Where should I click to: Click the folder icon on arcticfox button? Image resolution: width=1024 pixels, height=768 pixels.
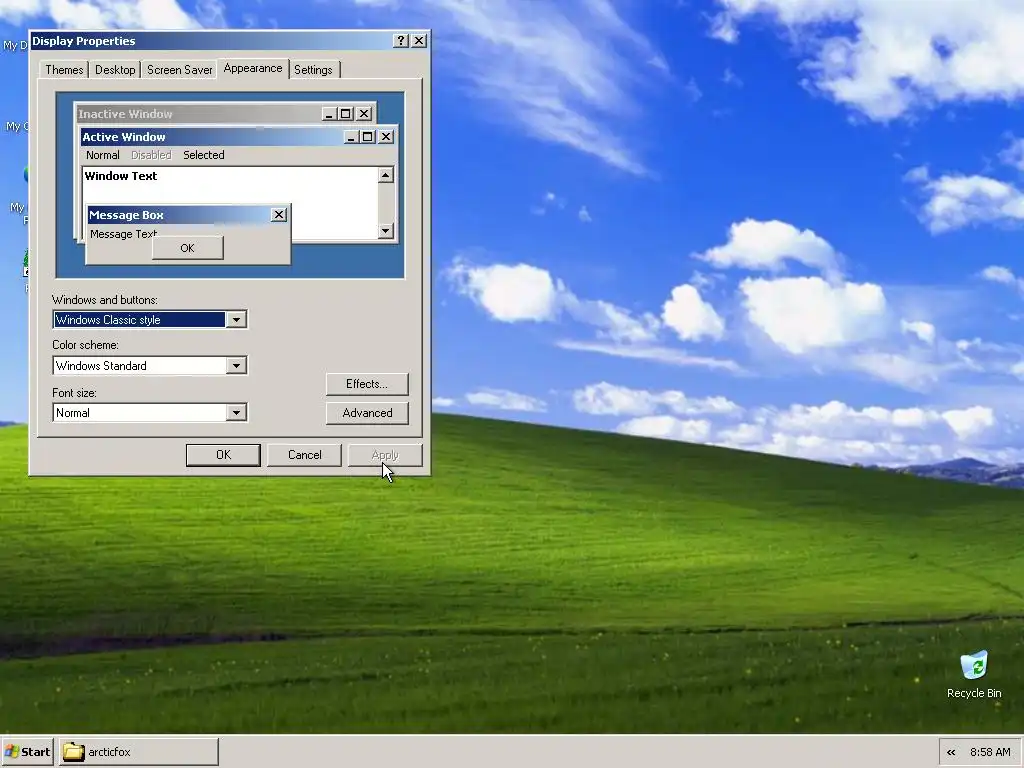click(x=74, y=752)
